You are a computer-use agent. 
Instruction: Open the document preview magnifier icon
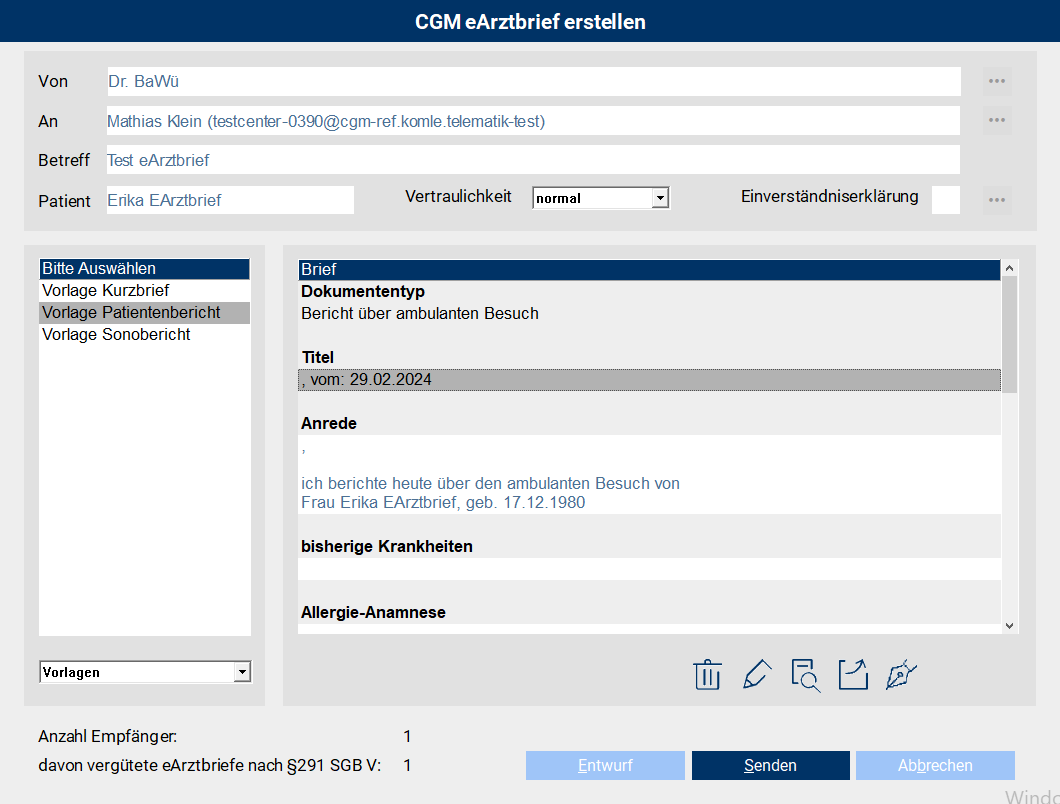pos(805,675)
